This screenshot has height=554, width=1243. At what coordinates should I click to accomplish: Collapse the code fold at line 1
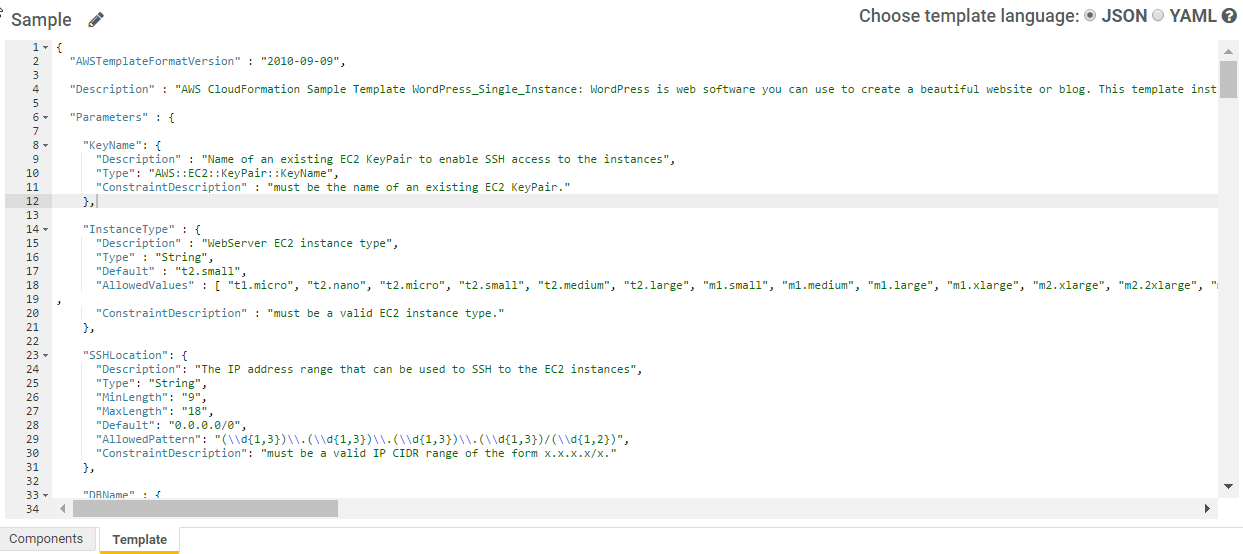[46, 47]
